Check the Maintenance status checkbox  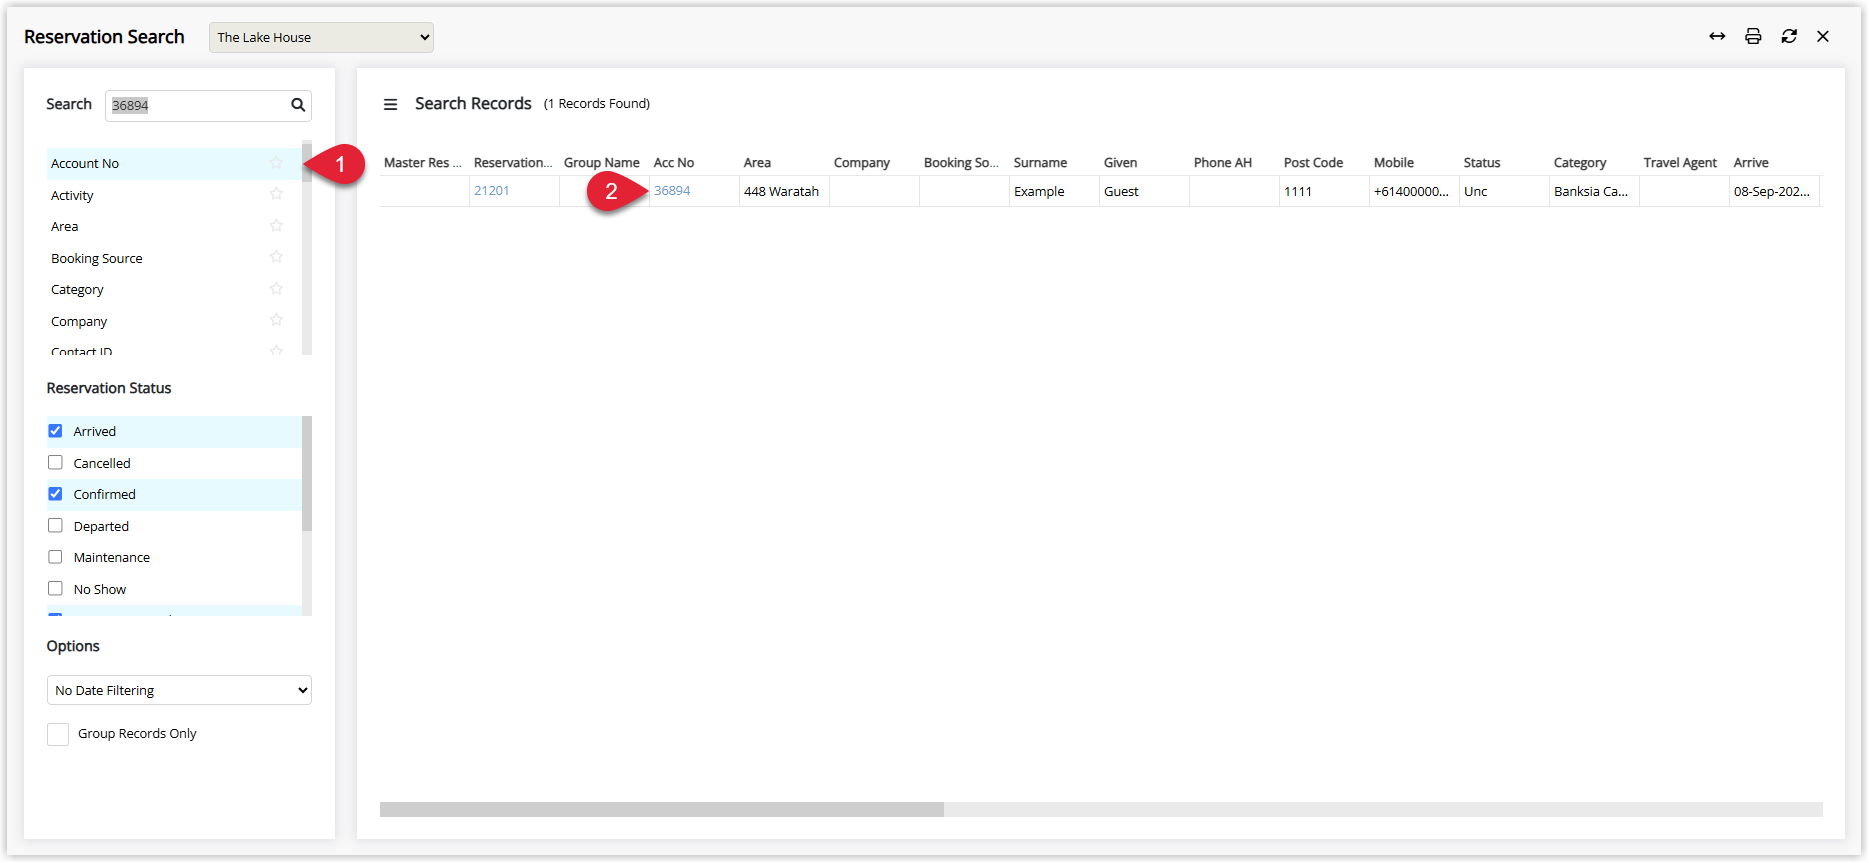(x=56, y=557)
